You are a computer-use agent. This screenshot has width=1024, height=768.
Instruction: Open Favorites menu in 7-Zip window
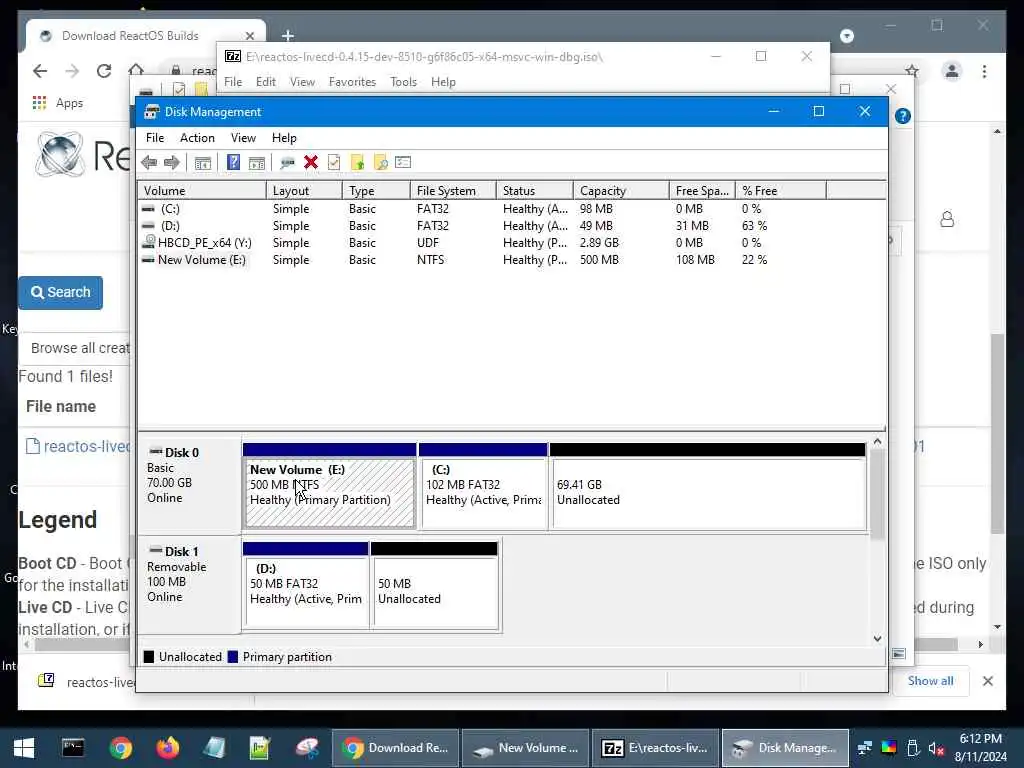(x=352, y=82)
